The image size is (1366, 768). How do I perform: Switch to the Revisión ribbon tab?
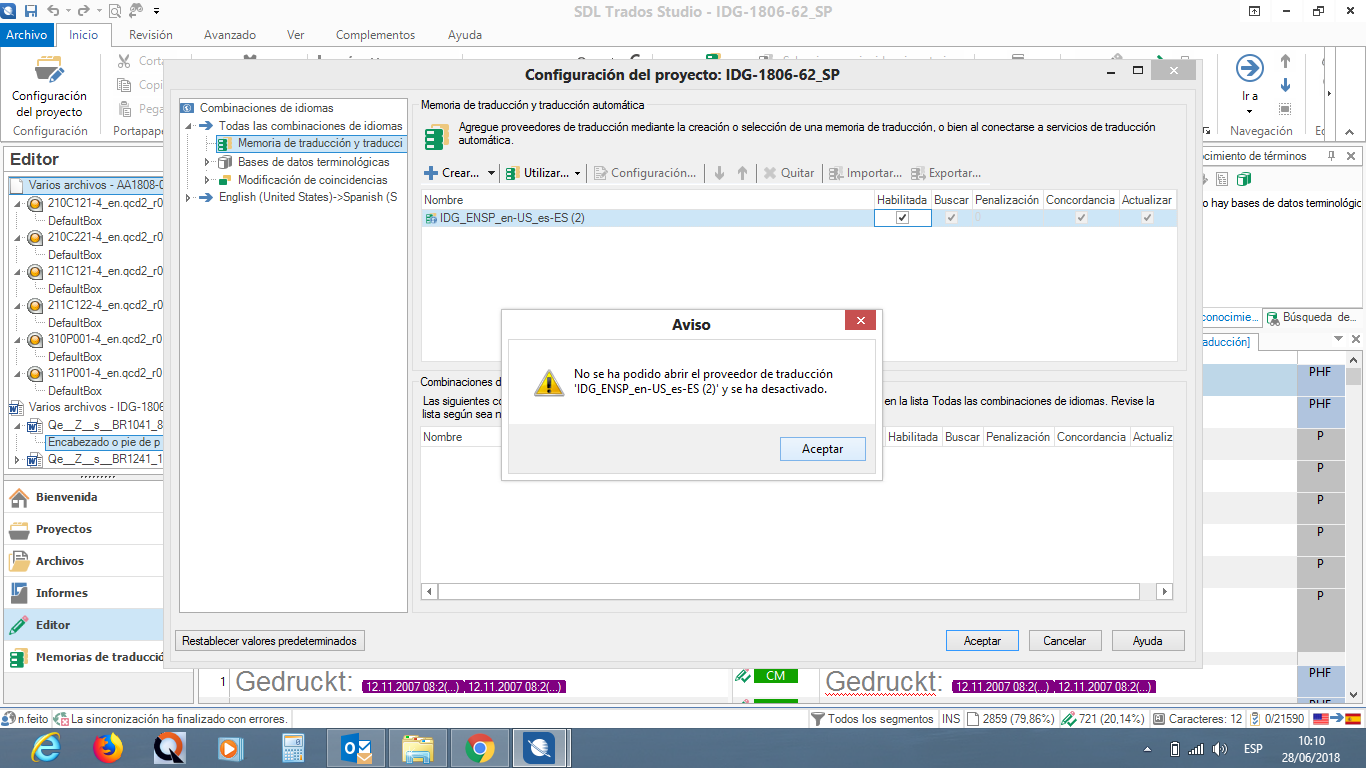tap(151, 34)
